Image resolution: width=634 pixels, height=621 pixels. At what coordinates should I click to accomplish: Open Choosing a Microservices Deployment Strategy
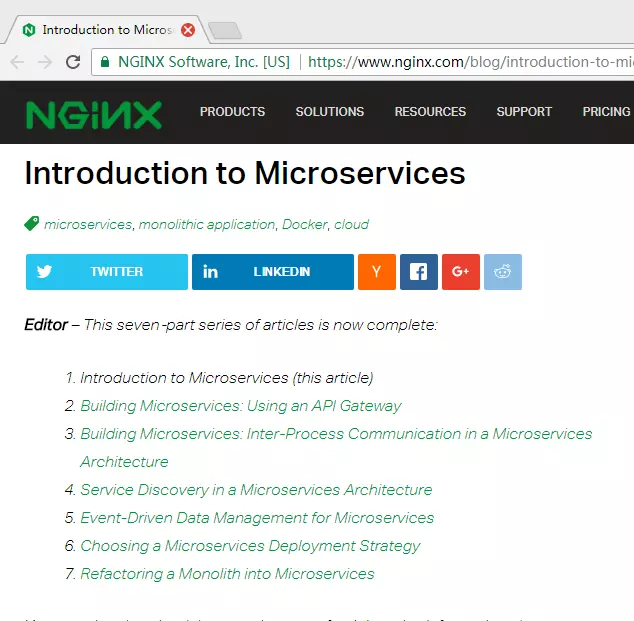(250, 546)
